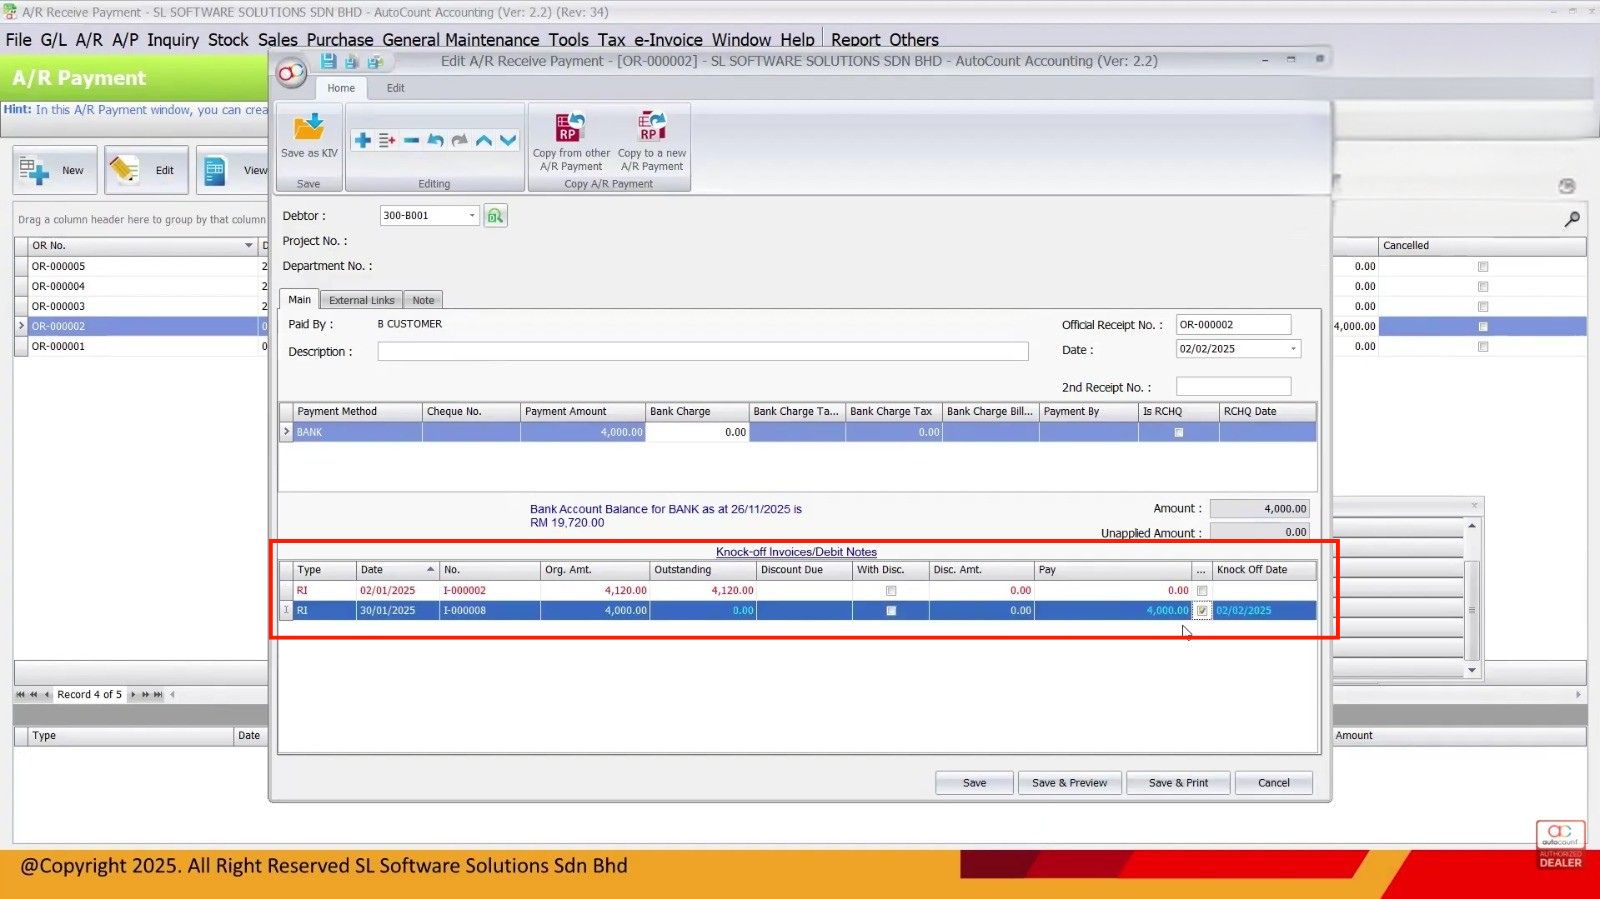Expand the selected OR-000002 row indicator
Viewport: 1600px width, 899px height.
tap(21, 326)
